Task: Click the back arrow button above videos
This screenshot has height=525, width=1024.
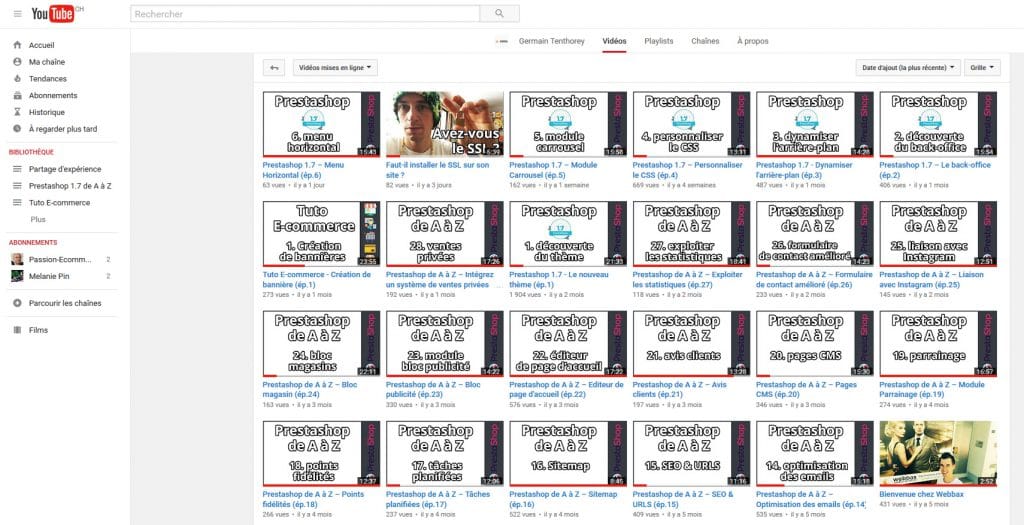Action: (274, 68)
